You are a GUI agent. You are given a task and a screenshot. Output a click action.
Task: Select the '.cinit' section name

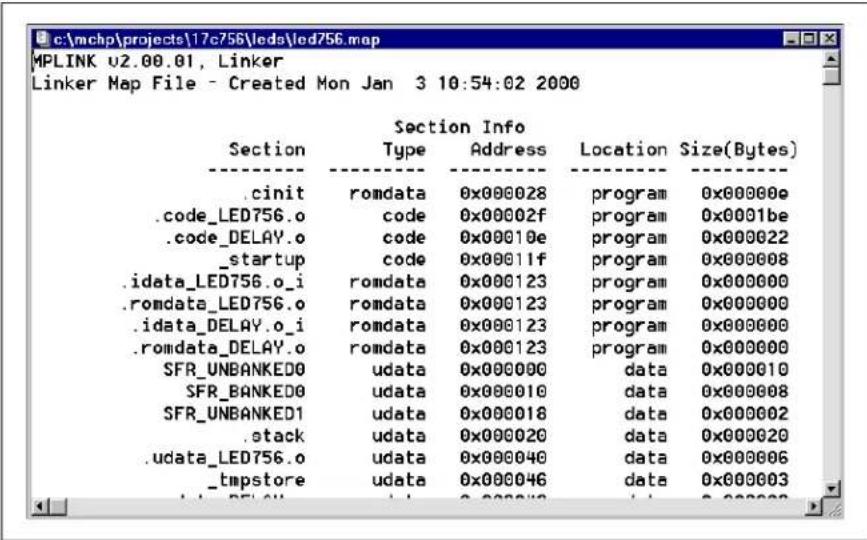point(273,193)
